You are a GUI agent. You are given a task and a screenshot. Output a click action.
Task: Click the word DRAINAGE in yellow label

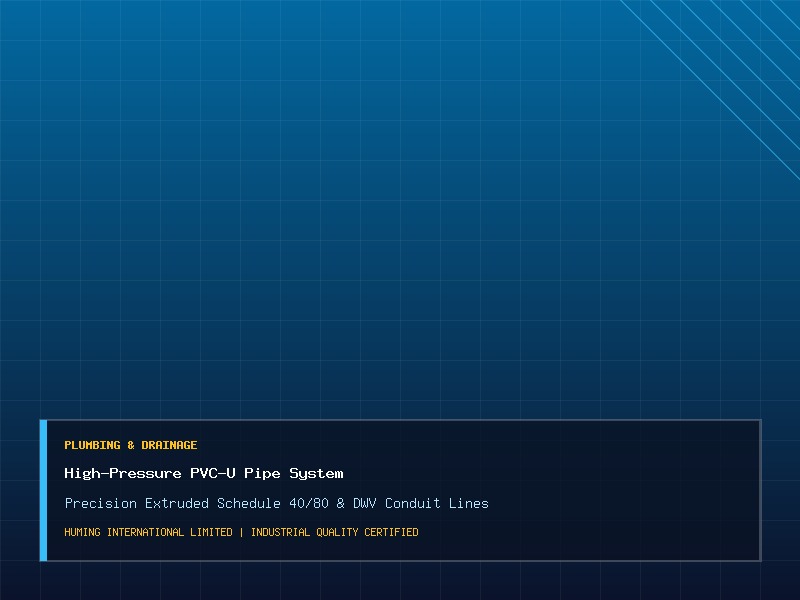pos(169,445)
